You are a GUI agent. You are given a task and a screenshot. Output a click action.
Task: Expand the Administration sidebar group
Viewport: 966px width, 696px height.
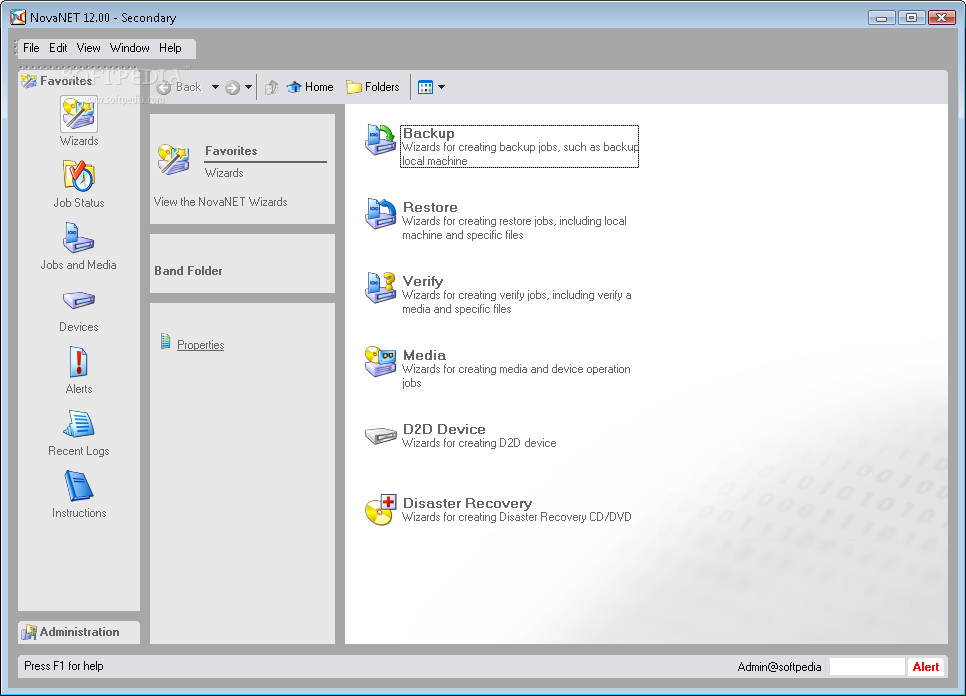coord(79,632)
